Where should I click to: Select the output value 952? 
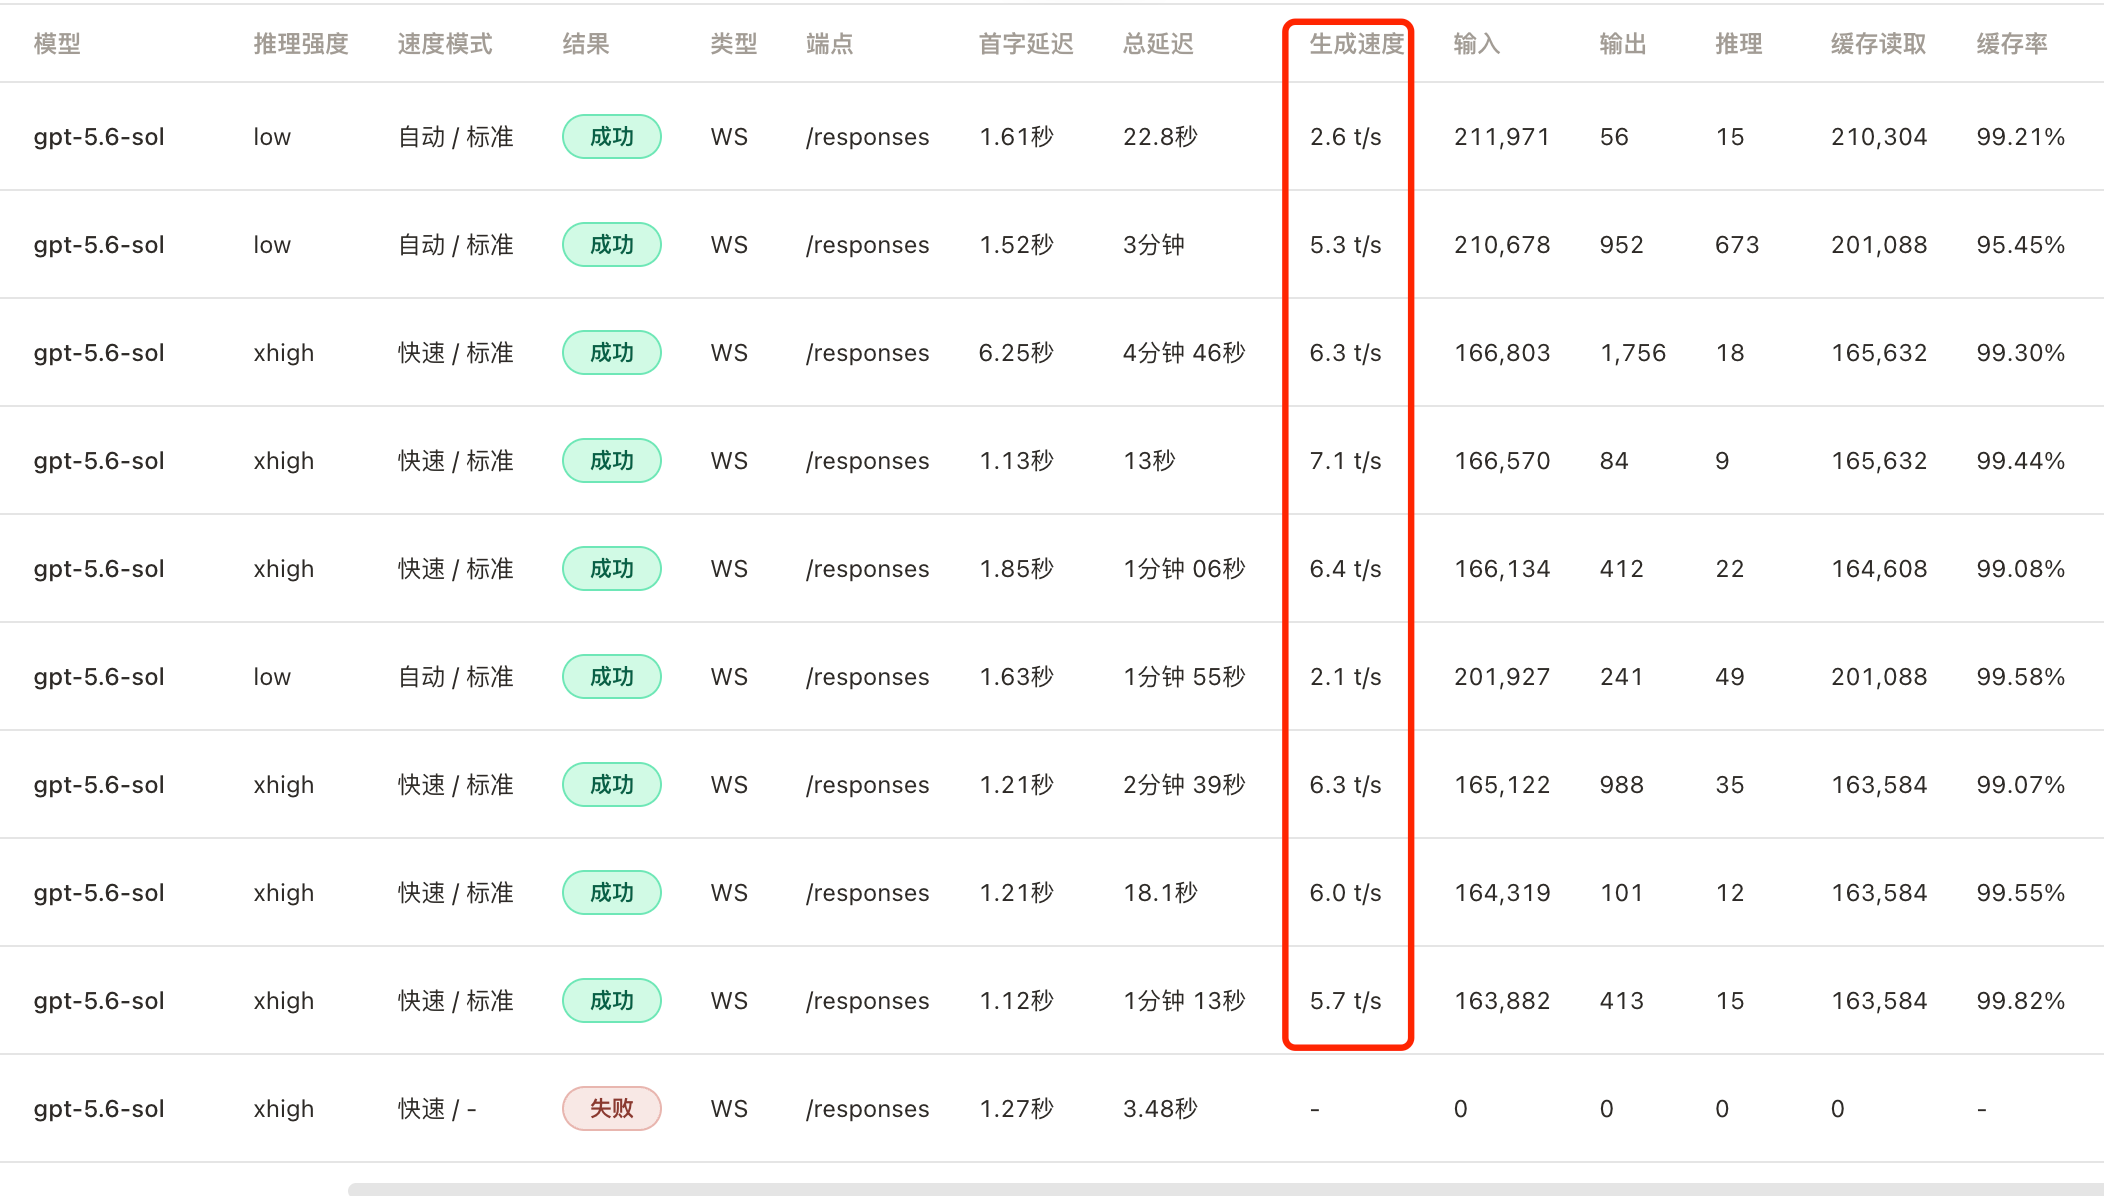[x=1622, y=245]
